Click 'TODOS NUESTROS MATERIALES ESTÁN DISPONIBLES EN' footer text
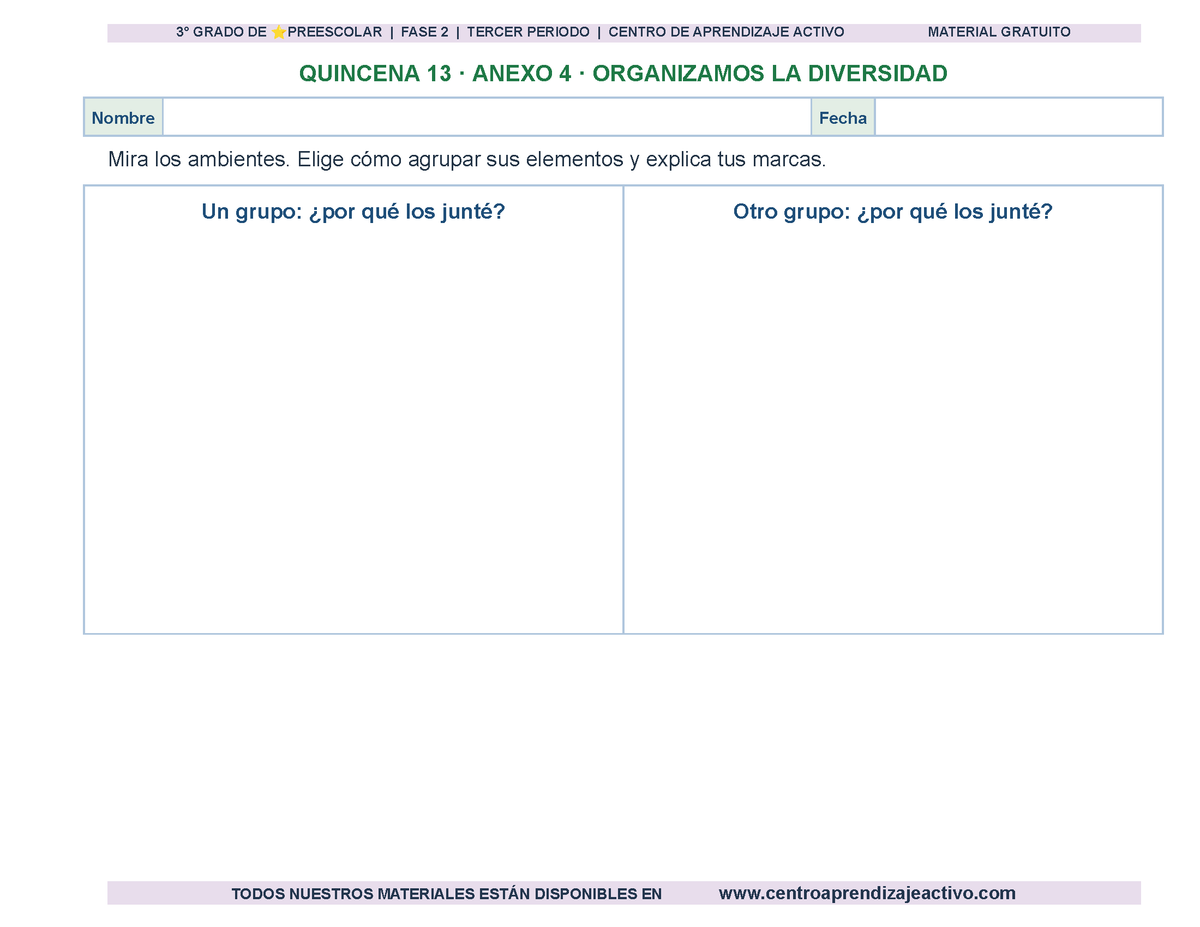This screenshot has width=1200, height=927. [446, 894]
